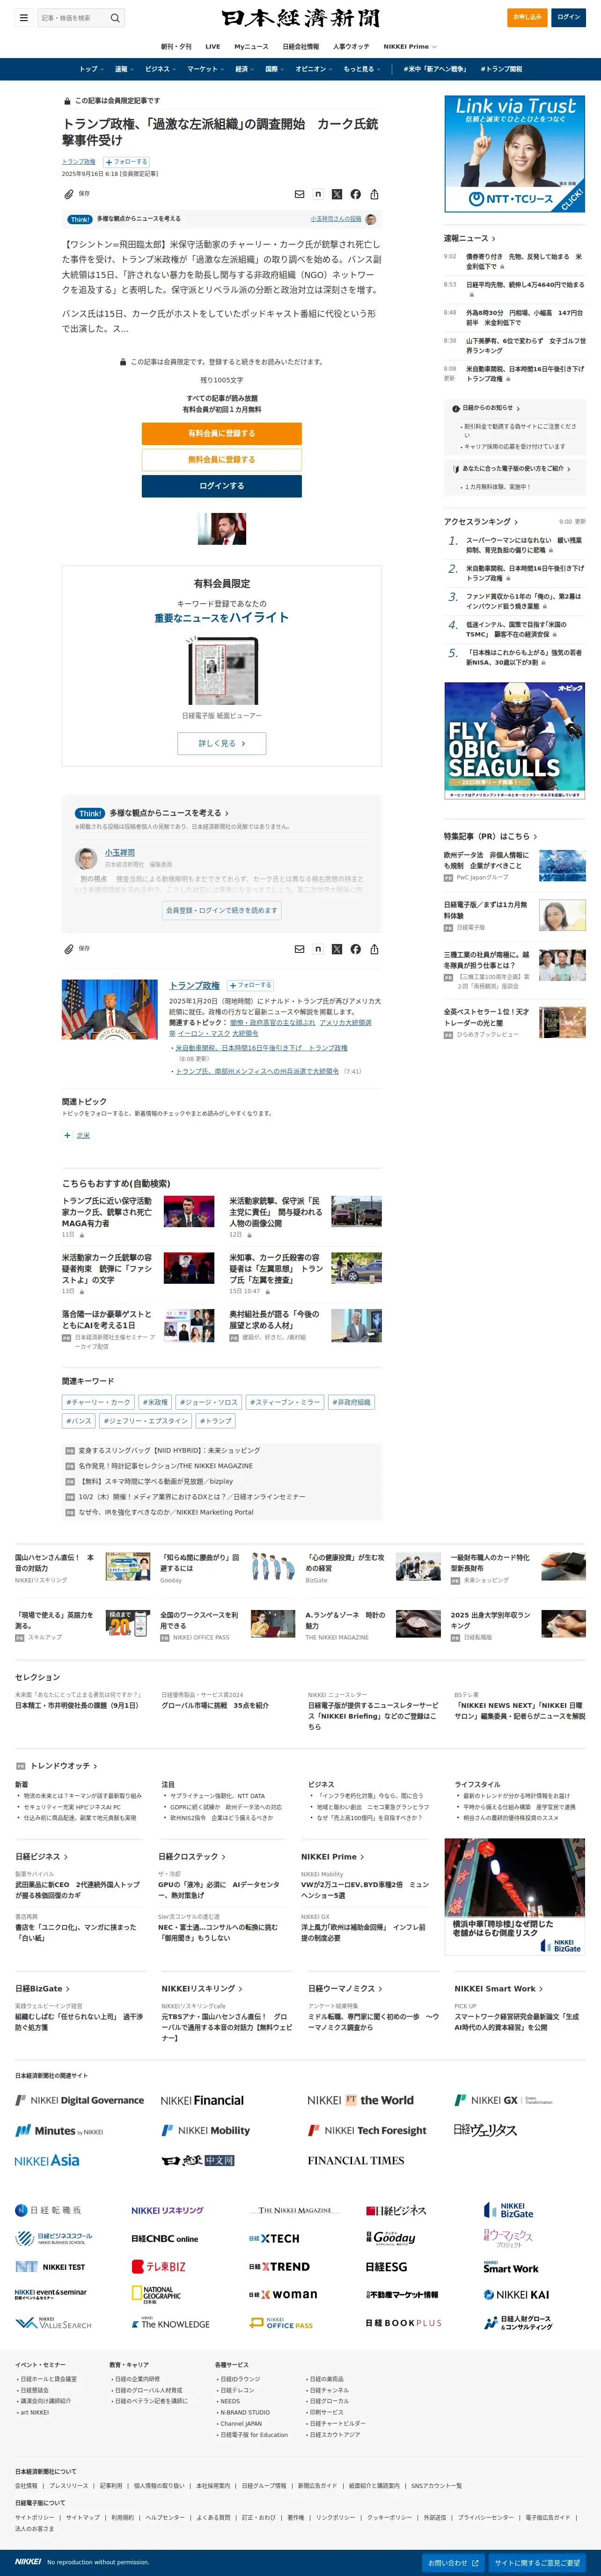Screen dimensions: 601x2576
Task: Follow the 北米 topic with plus button
Action: (67, 1135)
